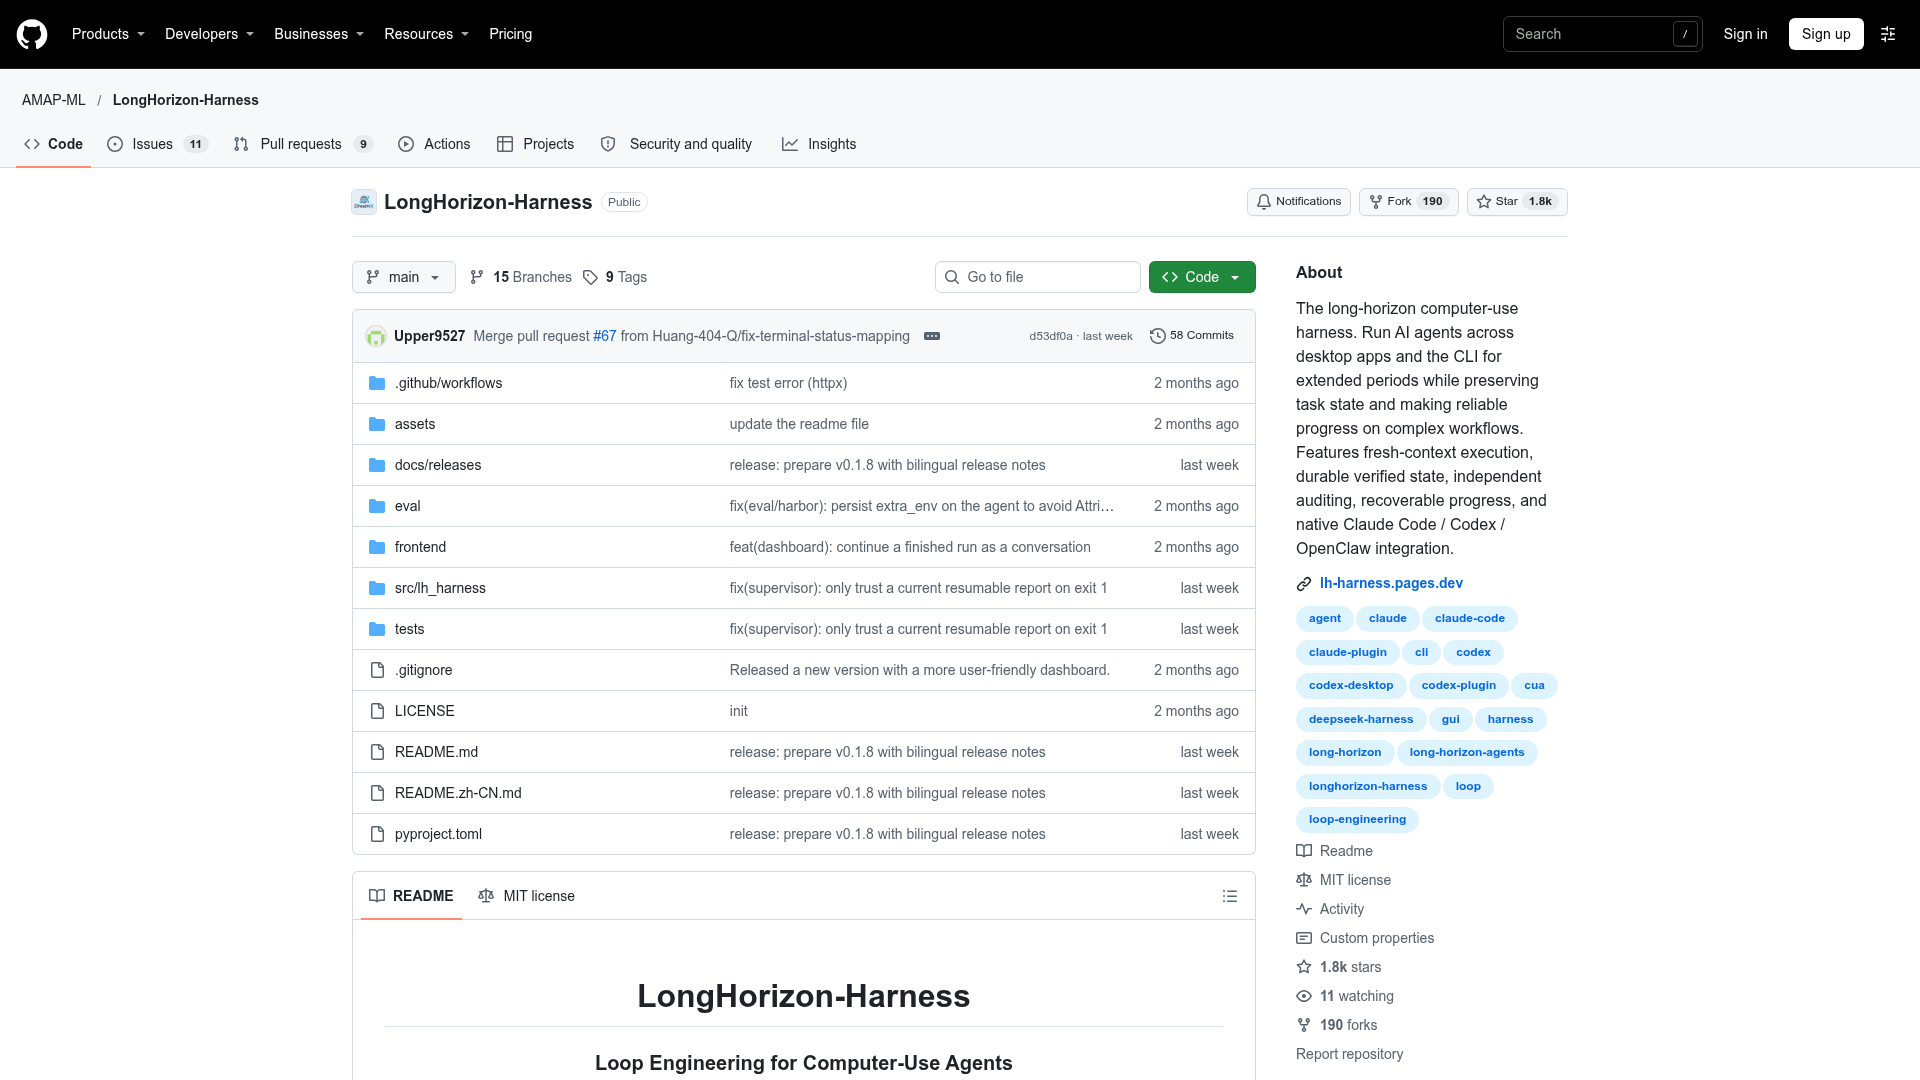Click the eye icon beside 11 watching

(x=1304, y=996)
